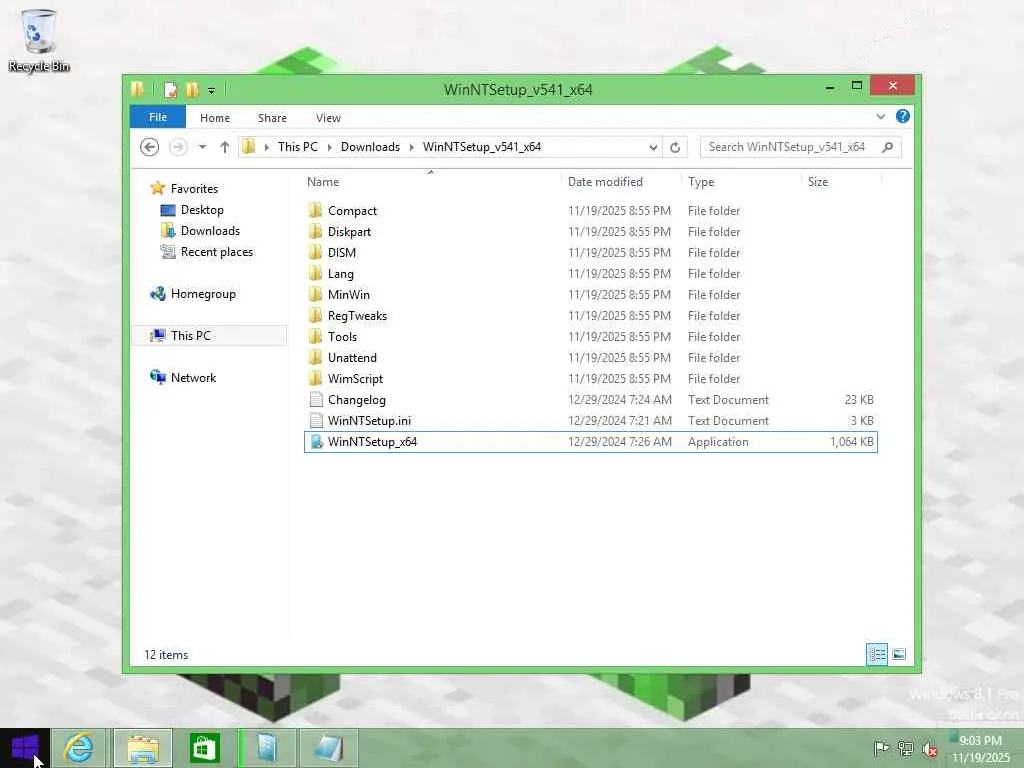Select the WinNTSetup_x64 application
1024x768 pixels.
coord(590,441)
